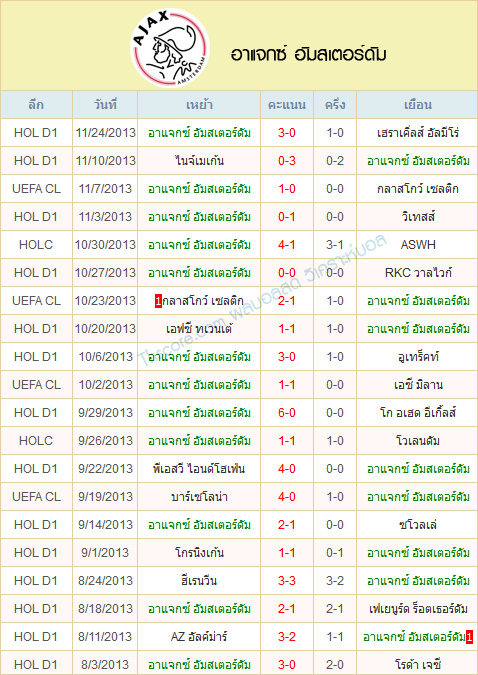
Task: Open the 2-1 score on 10/23/2013
Action: [x=287, y=300]
